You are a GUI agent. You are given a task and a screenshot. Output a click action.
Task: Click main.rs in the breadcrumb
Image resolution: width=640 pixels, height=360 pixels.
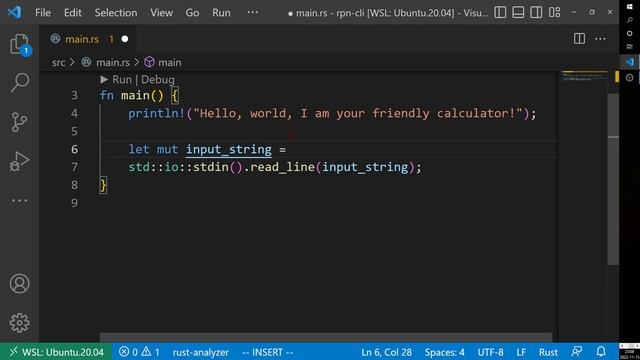(x=113, y=62)
